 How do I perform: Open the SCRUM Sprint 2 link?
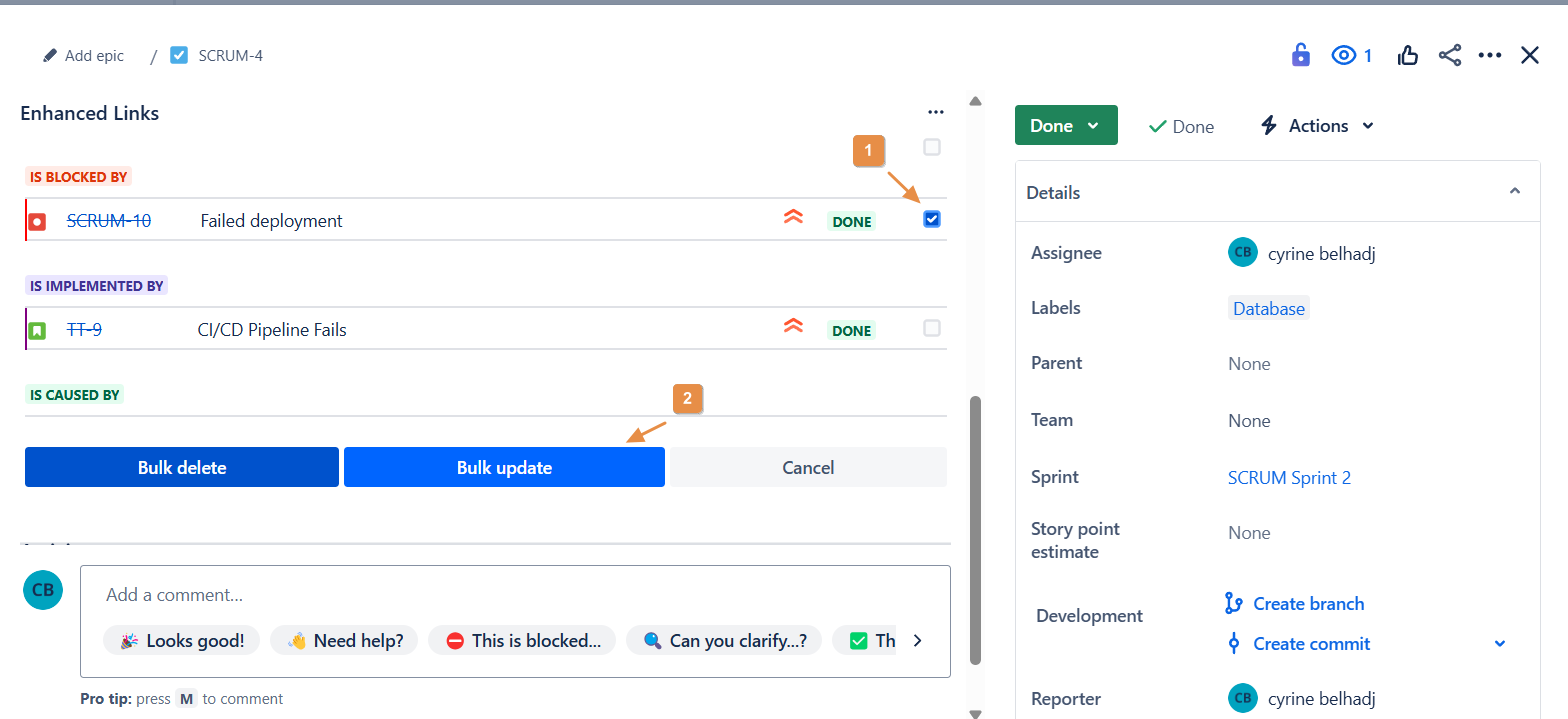coord(1289,477)
